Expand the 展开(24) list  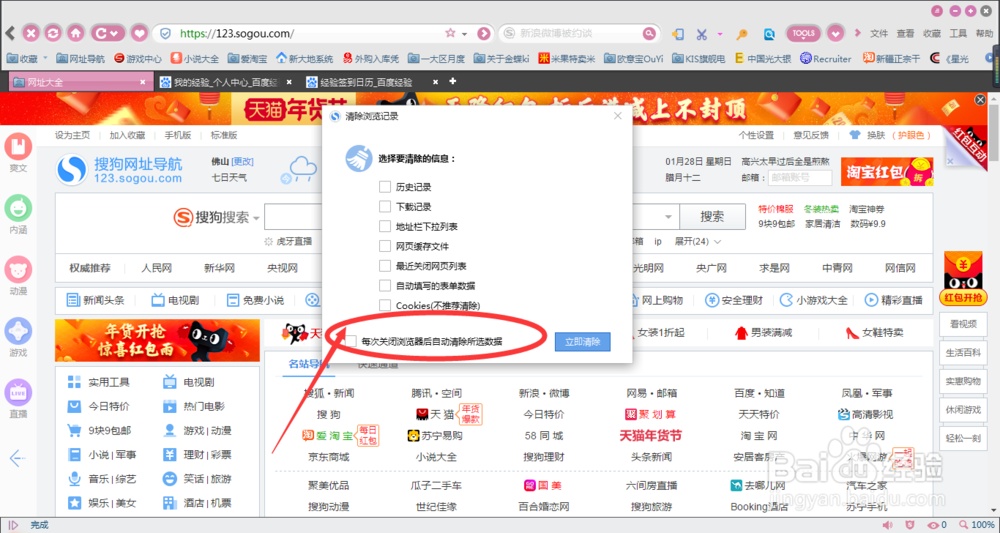[x=698, y=242]
